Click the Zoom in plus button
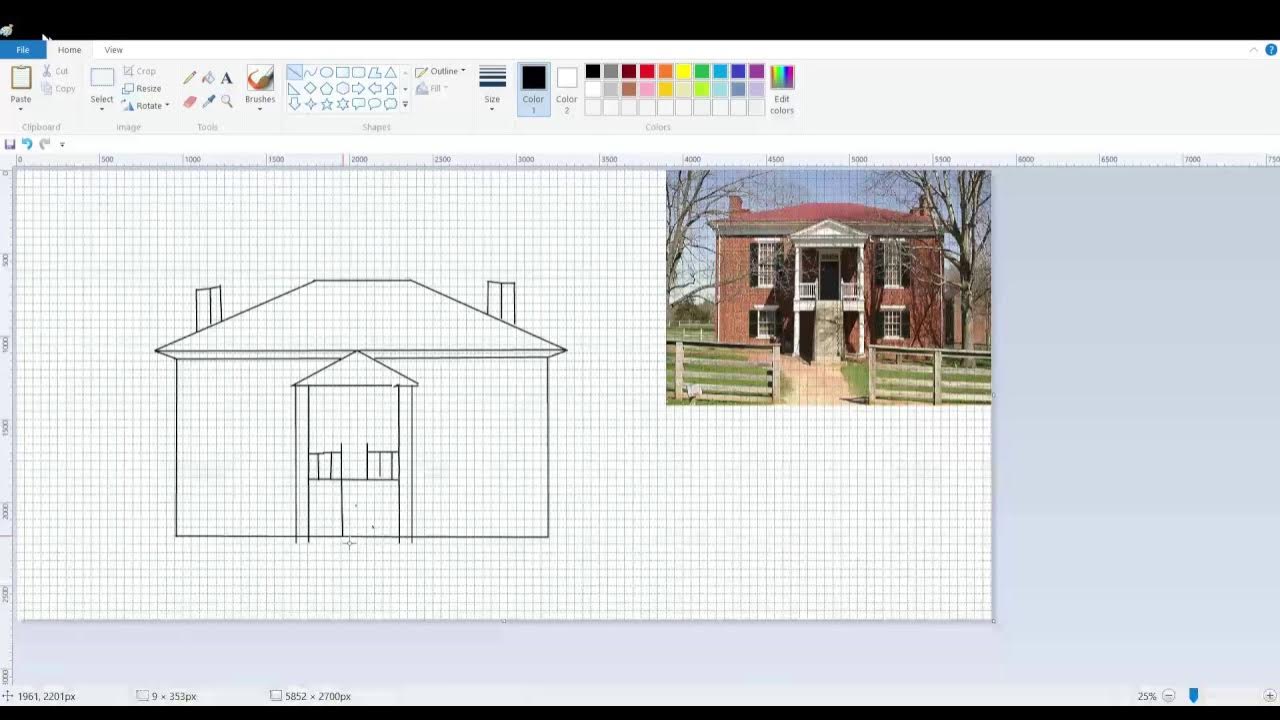This screenshot has width=1280, height=720. click(1270, 696)
